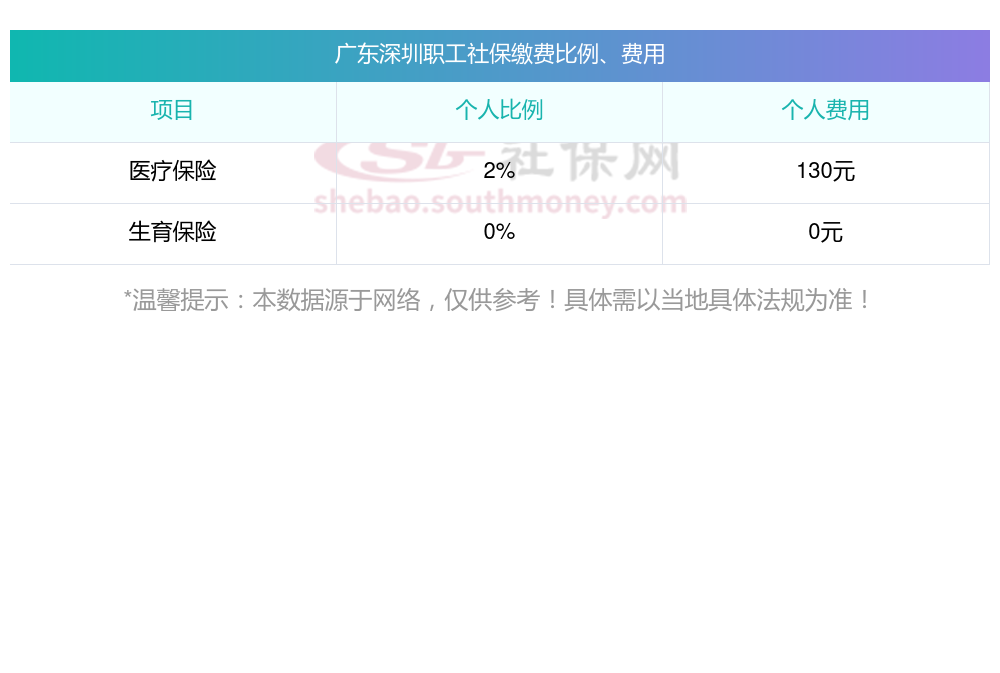
Task: Select the 2% ratio cell
Action: tap(499, 171)
